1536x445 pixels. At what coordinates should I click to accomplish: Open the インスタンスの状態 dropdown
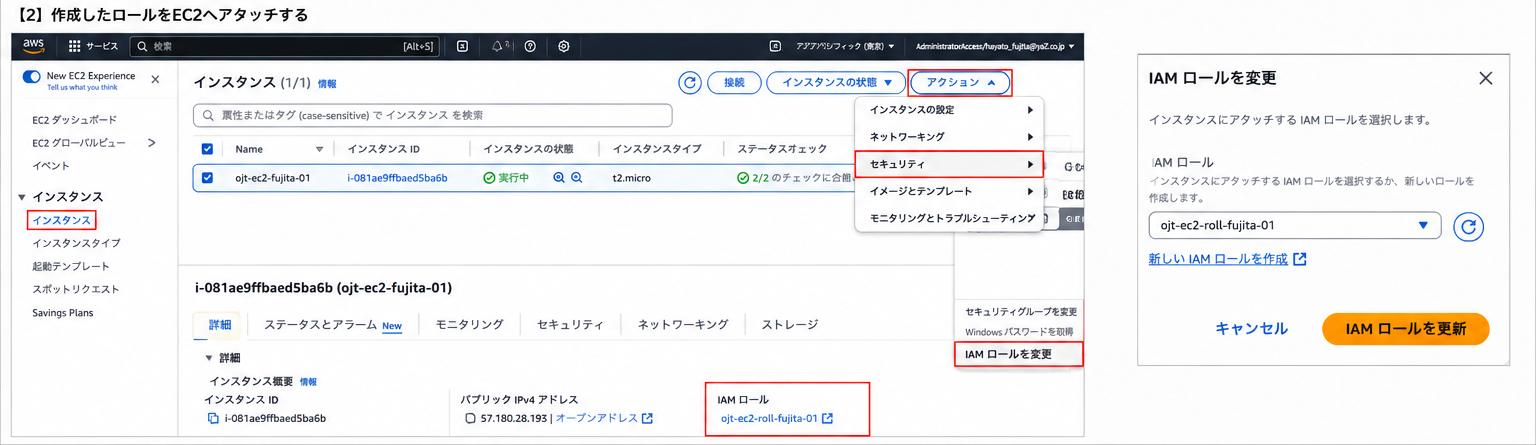835,83
